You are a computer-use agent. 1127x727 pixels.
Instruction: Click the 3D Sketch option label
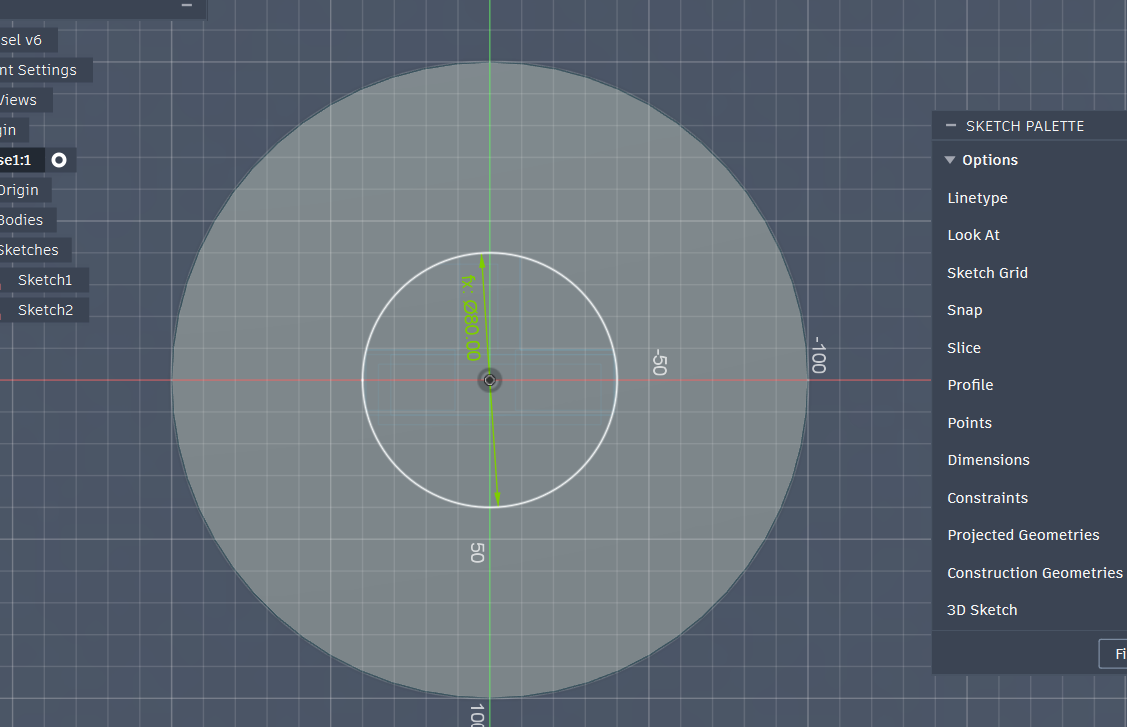pos(982,610)
